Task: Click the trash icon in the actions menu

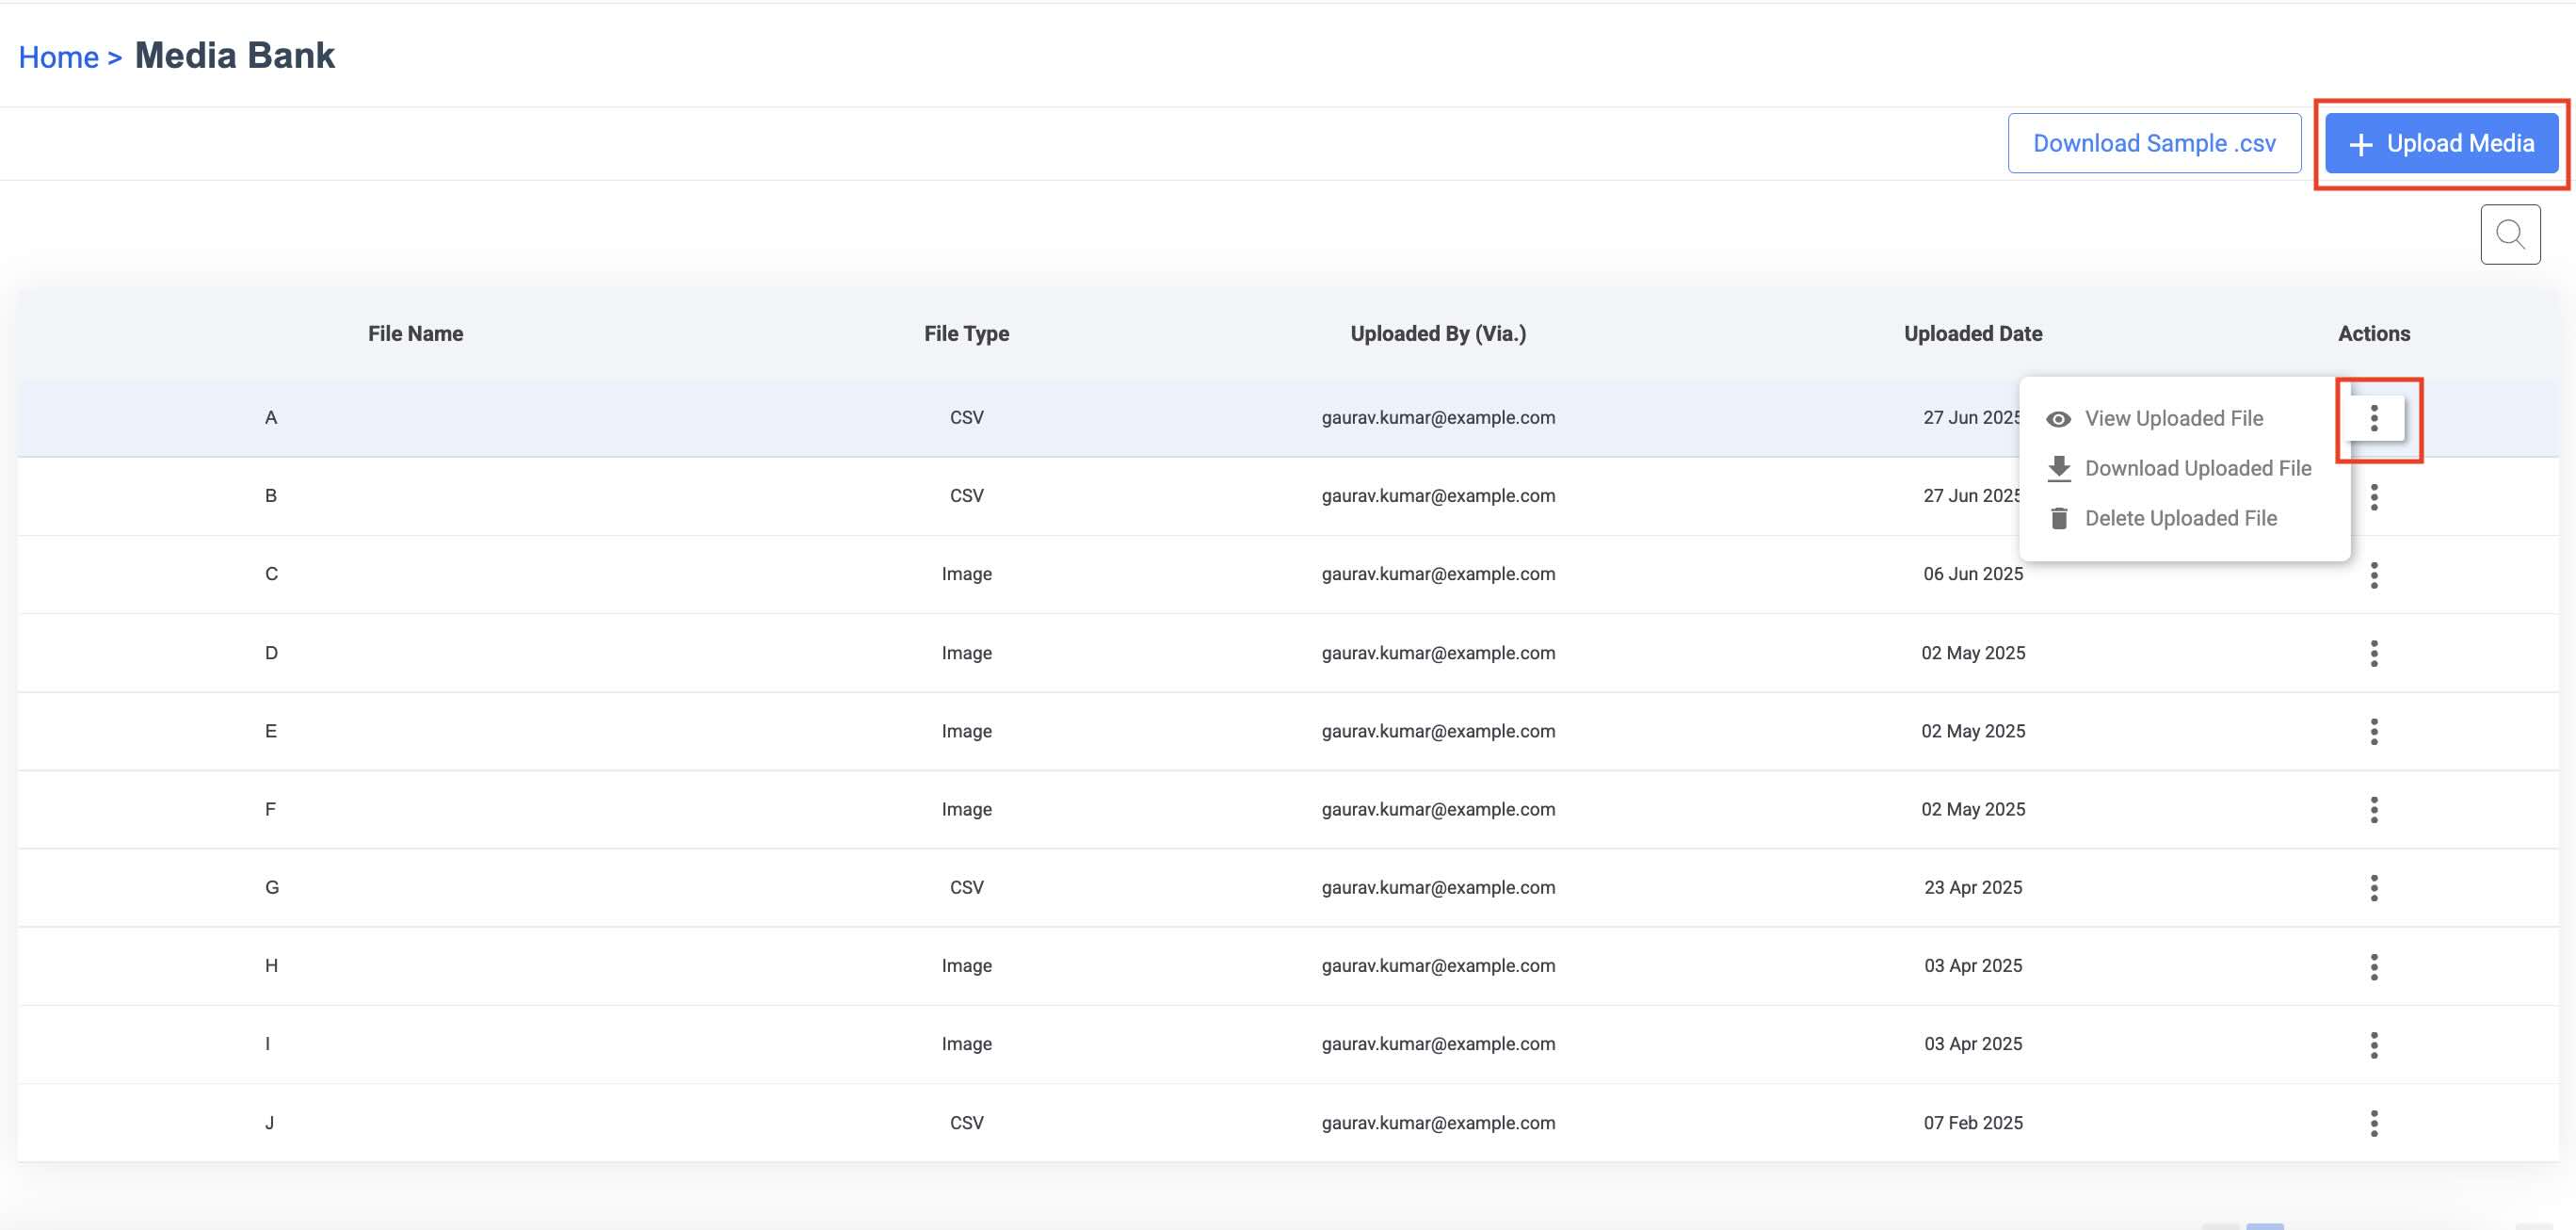Action: point(2058,518)
